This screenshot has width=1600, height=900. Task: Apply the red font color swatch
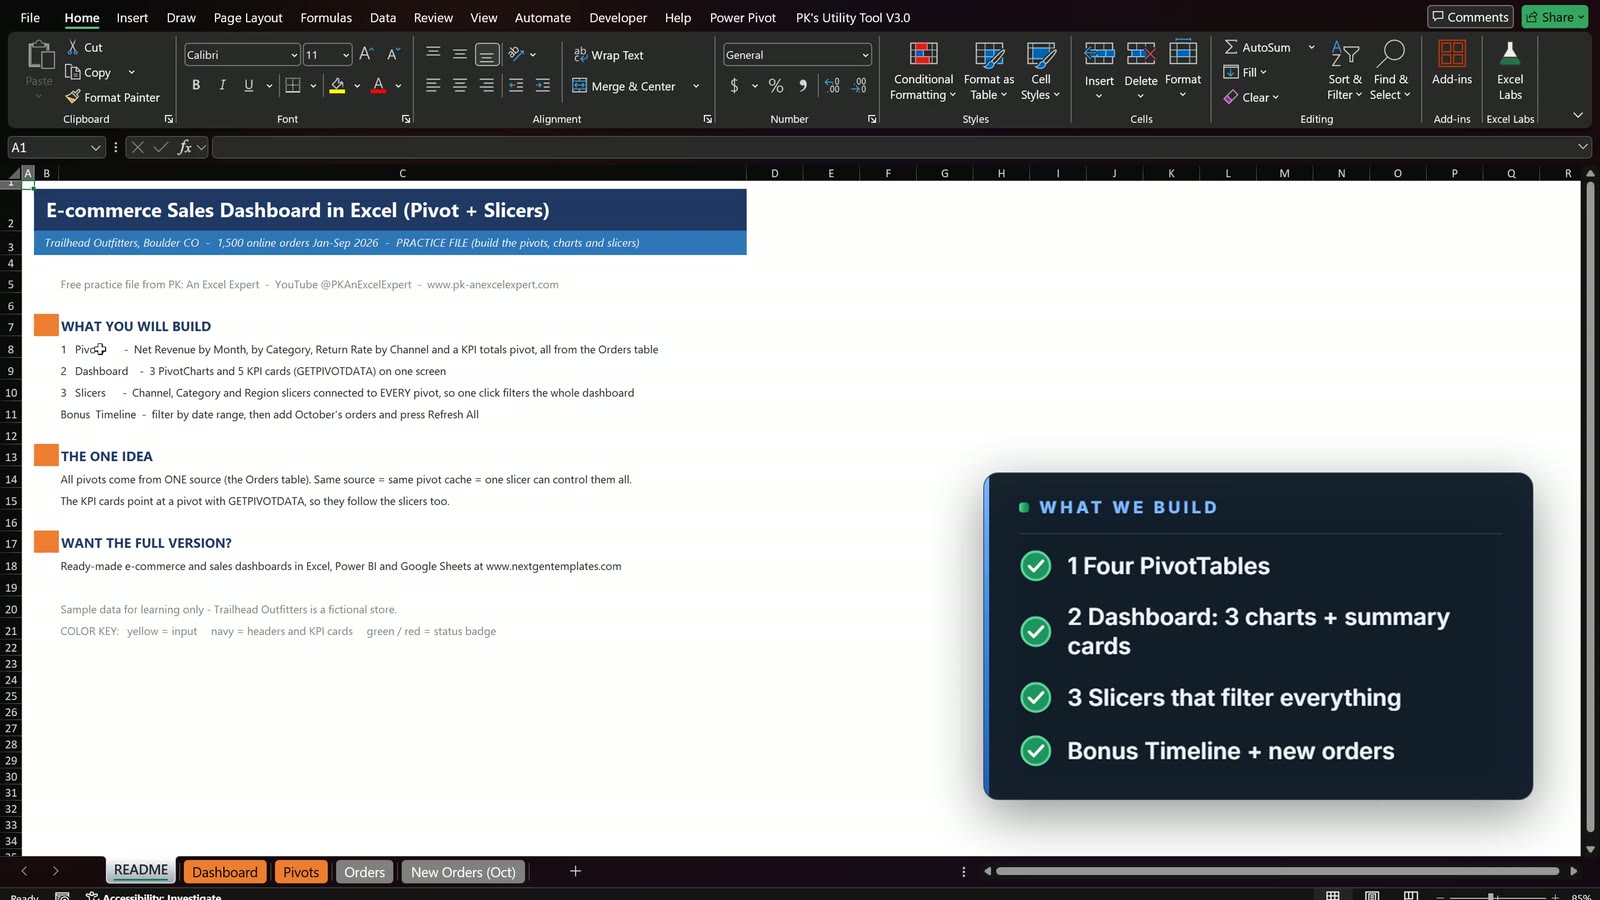coord(378,86)
